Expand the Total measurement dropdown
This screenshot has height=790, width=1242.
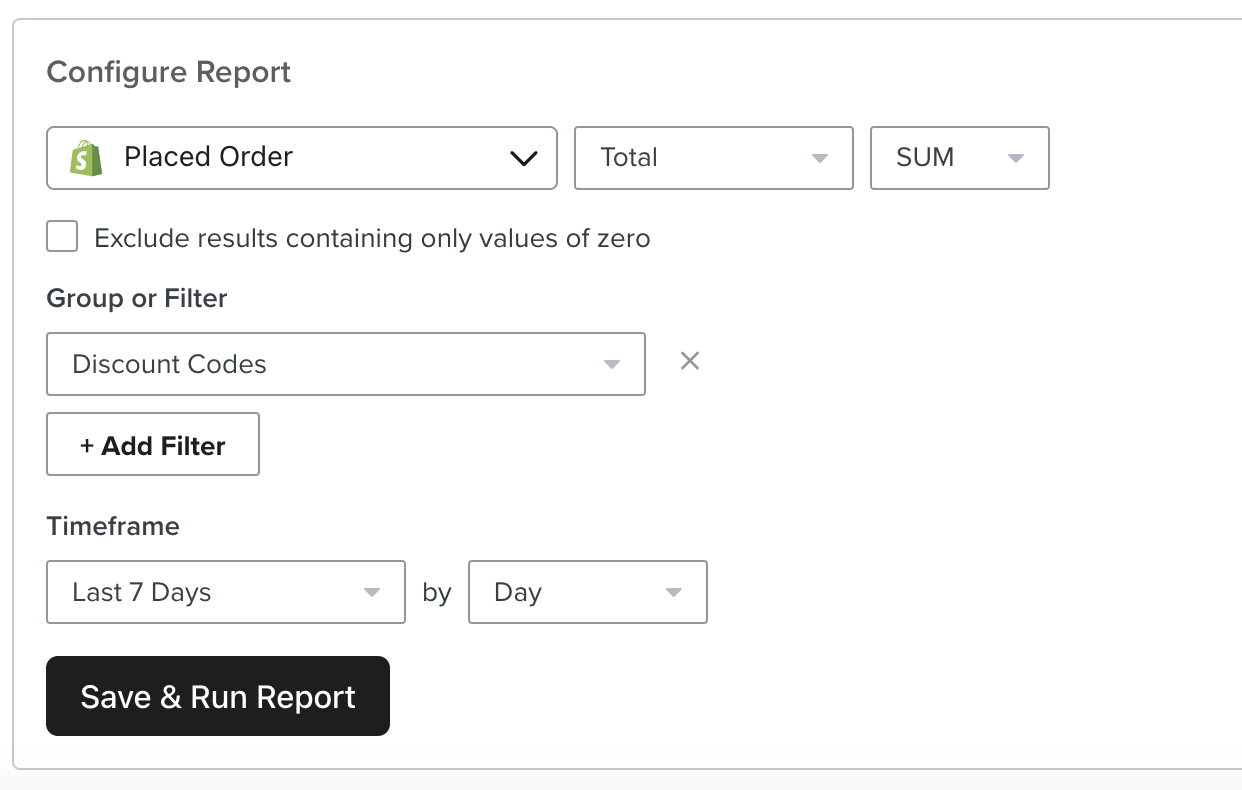[712, 158]
